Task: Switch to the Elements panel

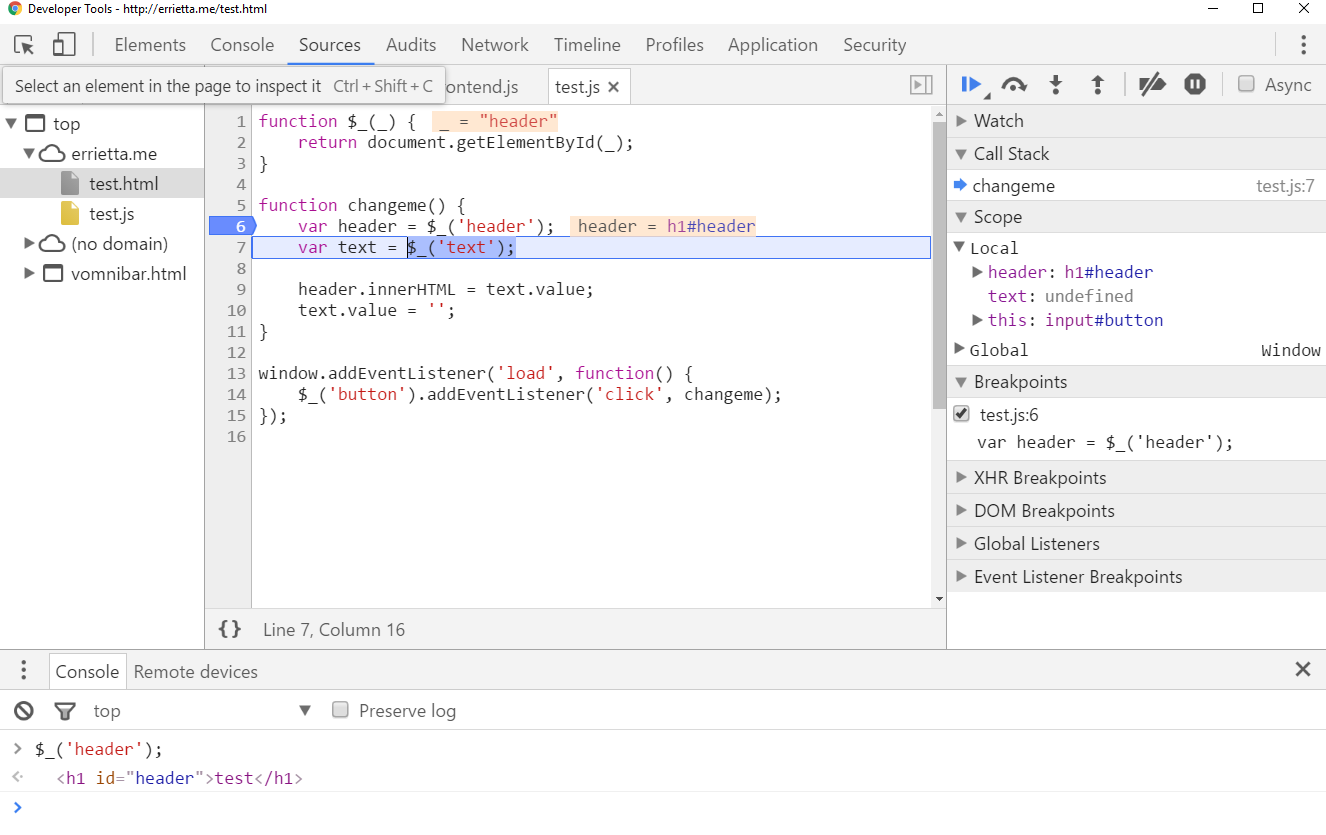Action: 150,45
